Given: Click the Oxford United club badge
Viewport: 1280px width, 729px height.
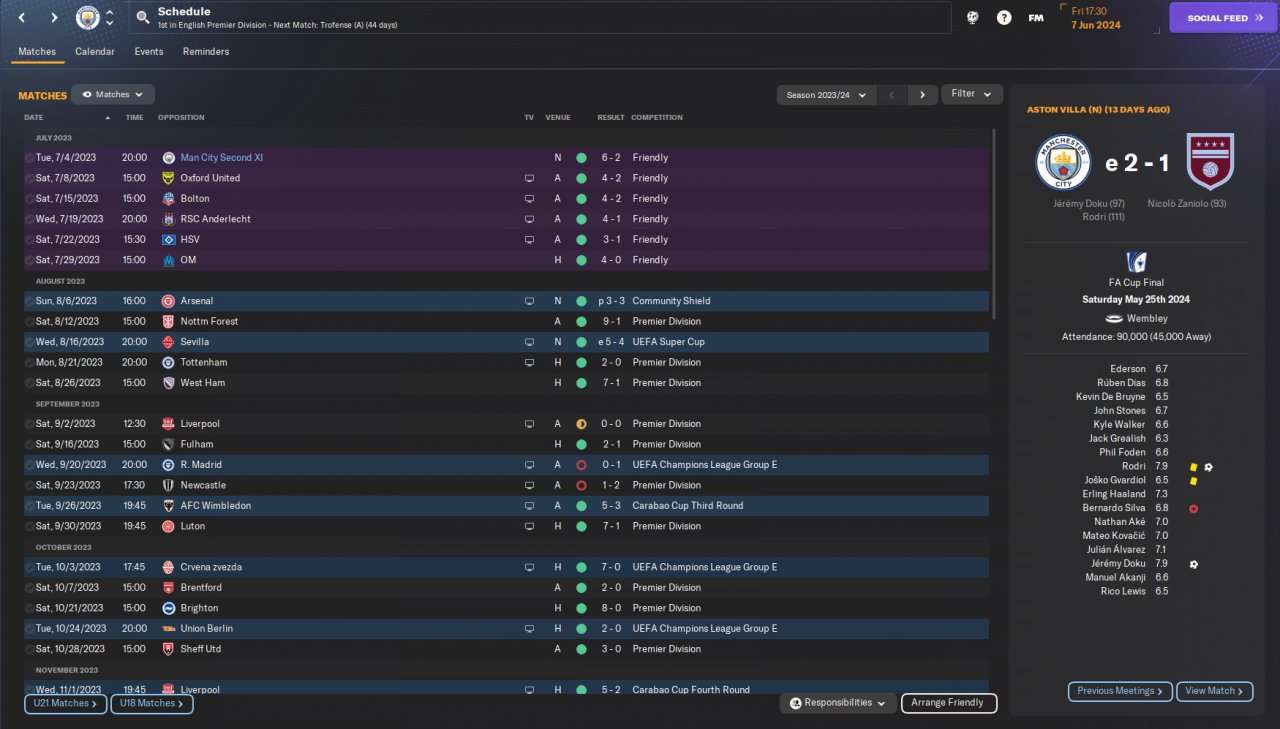Looking at the screenshot, I should click(x=168, y=178).
